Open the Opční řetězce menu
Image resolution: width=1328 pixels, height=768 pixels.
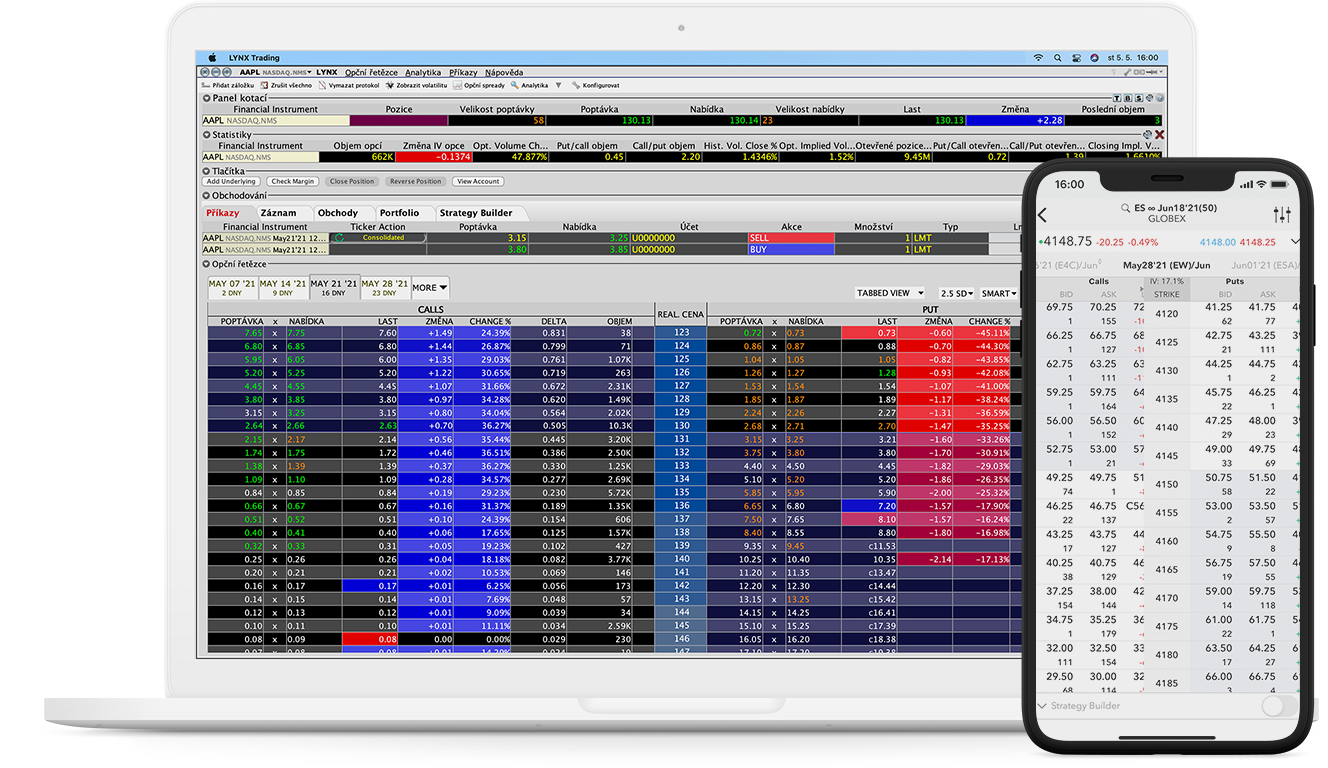pyautogui.click(x=371, y=72)
